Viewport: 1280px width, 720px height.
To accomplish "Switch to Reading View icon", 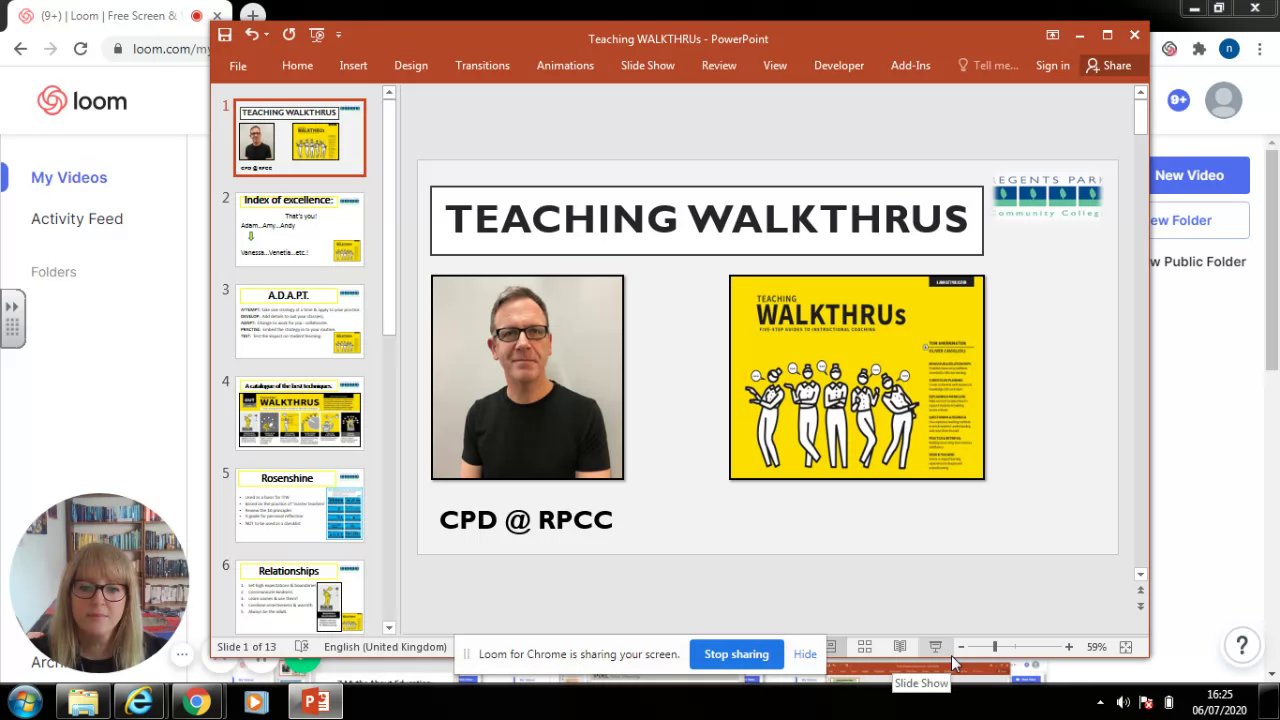I will pos(900,647).
